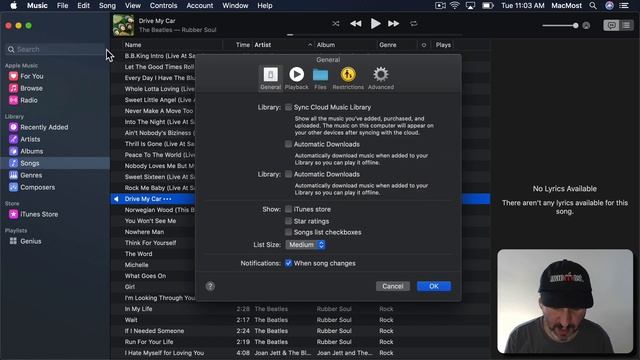Open the Music menu
The image size is (640, 360).
click(x=37, y=6)
